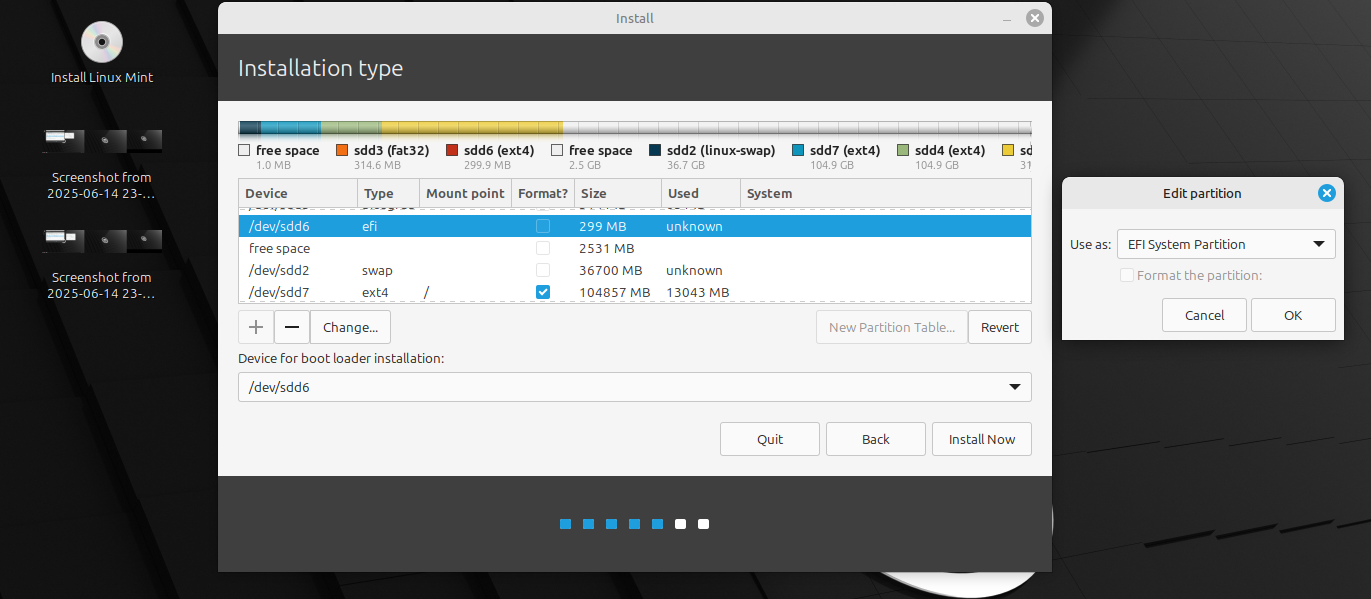Cancel the Edit partition dialog
Screen dimensions: 1371x599
click(x=1204, y=315)
